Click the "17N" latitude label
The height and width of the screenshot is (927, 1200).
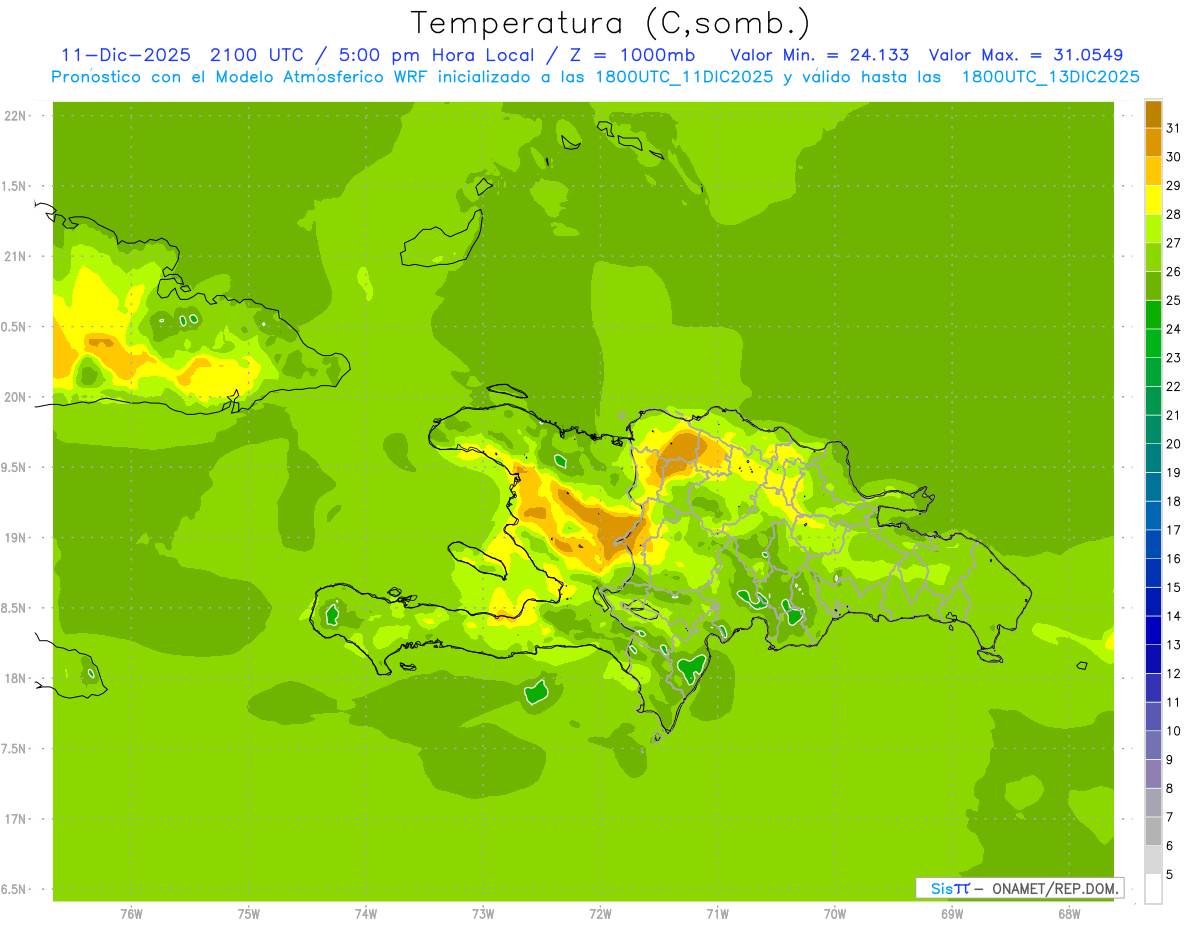click(x=14, y=819)
